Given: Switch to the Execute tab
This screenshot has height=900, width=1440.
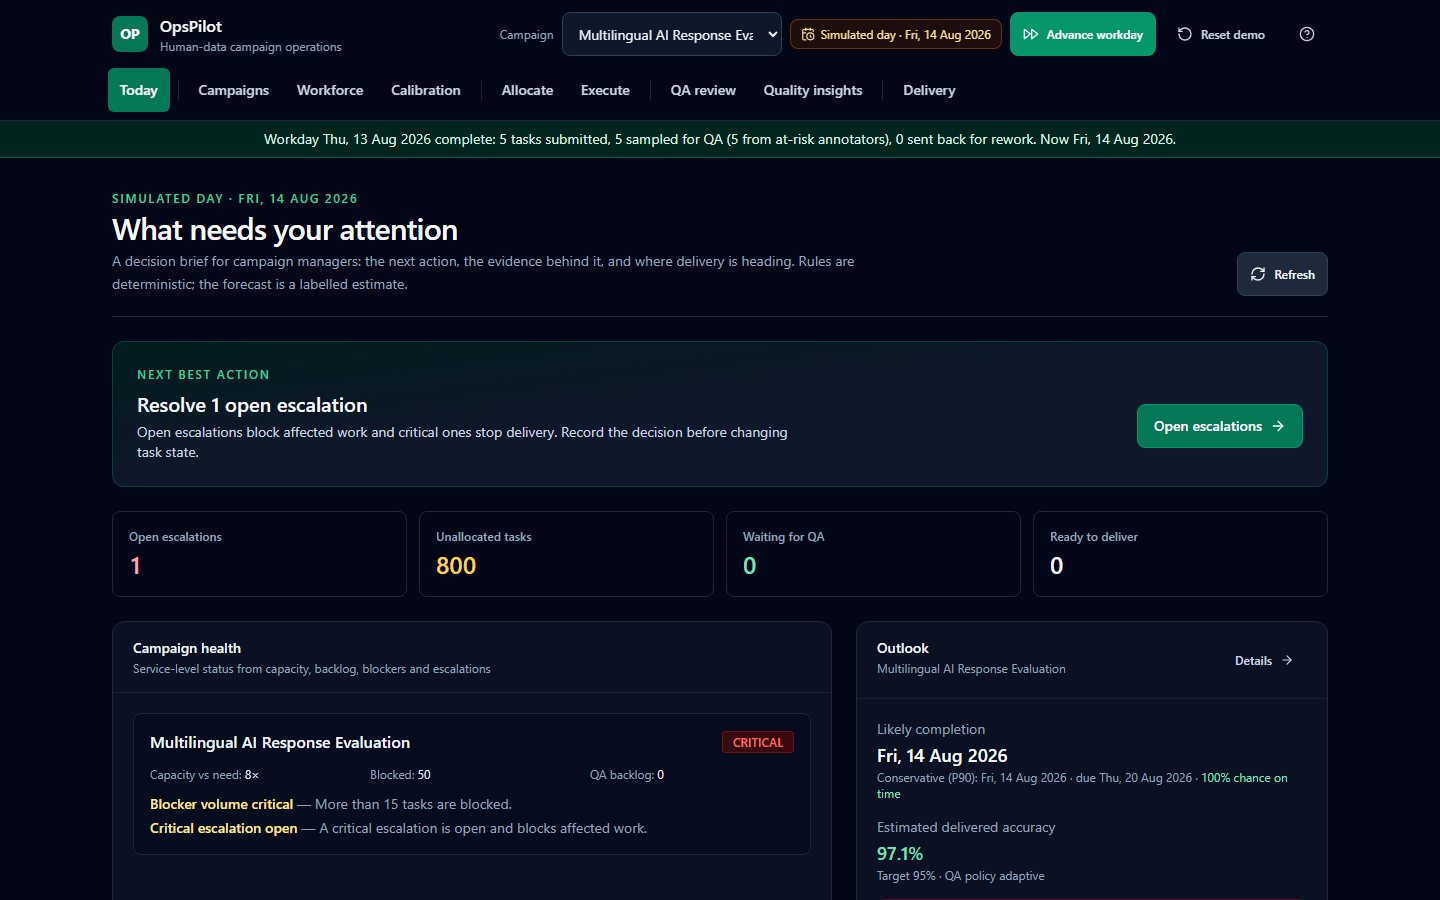Looking at the screenshot, I should [x=605, y=90].
